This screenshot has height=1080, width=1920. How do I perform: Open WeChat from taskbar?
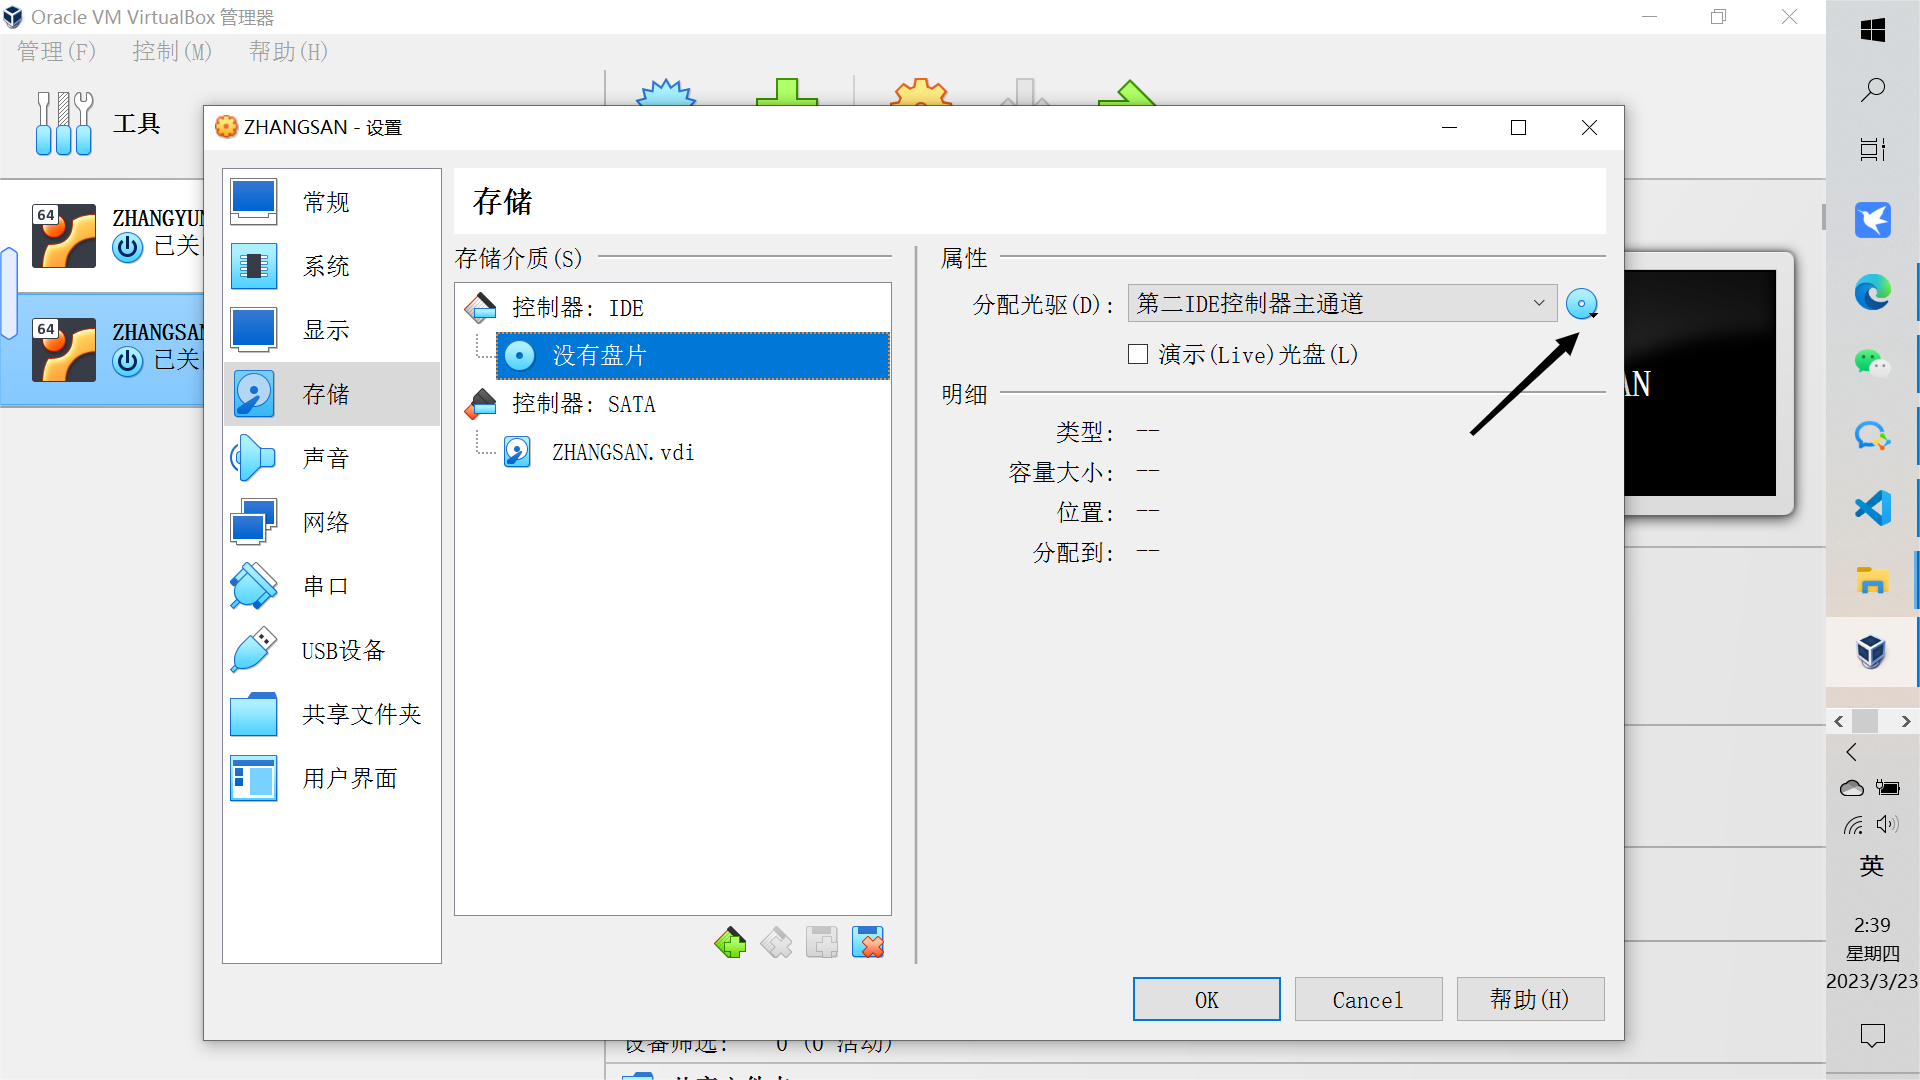point(1872,364)
